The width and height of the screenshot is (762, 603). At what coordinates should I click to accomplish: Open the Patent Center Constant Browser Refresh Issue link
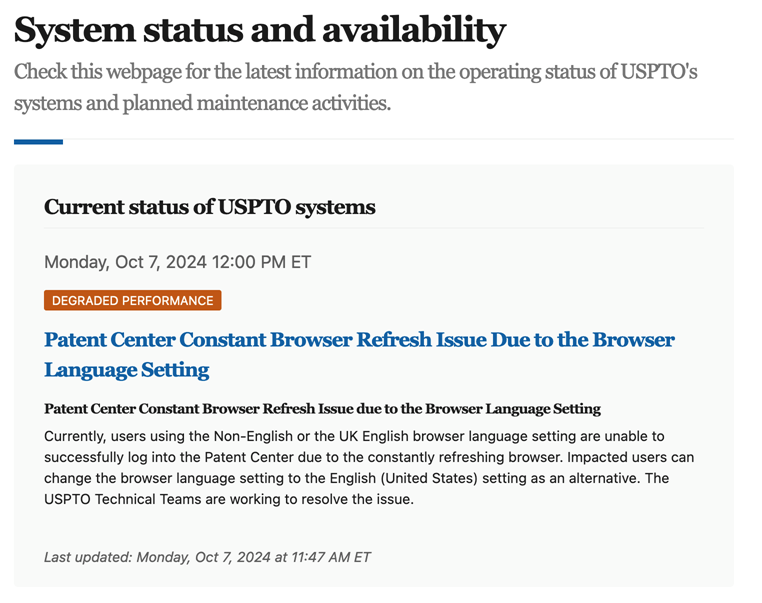[359, 340]
